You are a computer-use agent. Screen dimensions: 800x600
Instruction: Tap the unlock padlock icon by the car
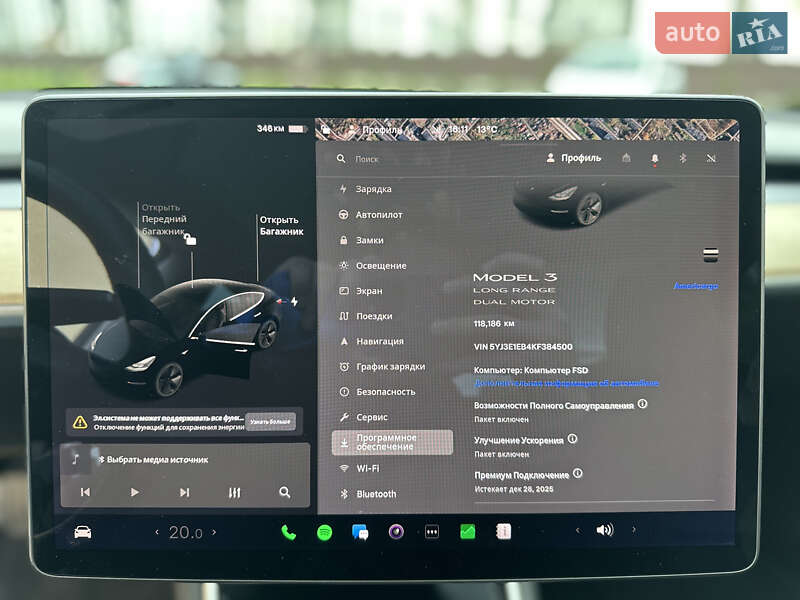[x=190, y=239]
